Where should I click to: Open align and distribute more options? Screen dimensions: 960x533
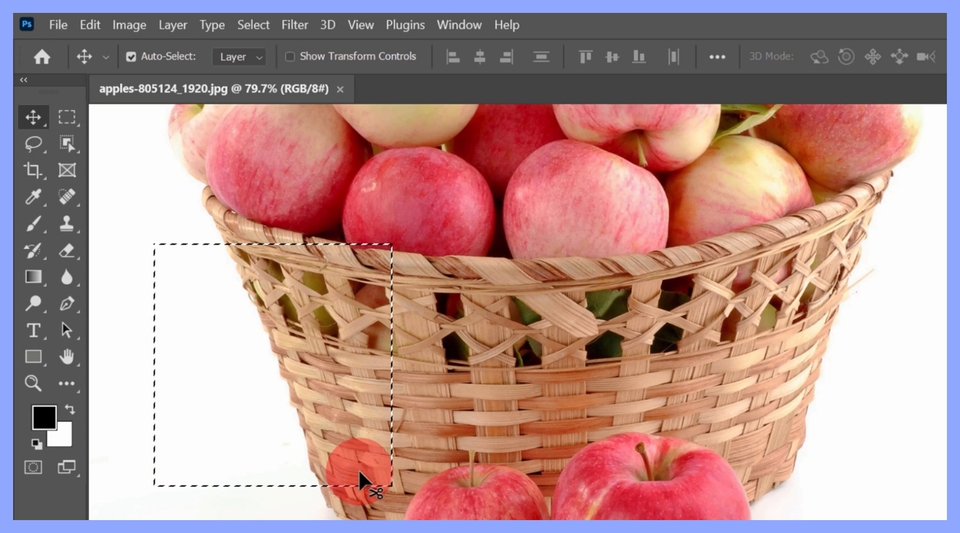(x=717, y=57)
